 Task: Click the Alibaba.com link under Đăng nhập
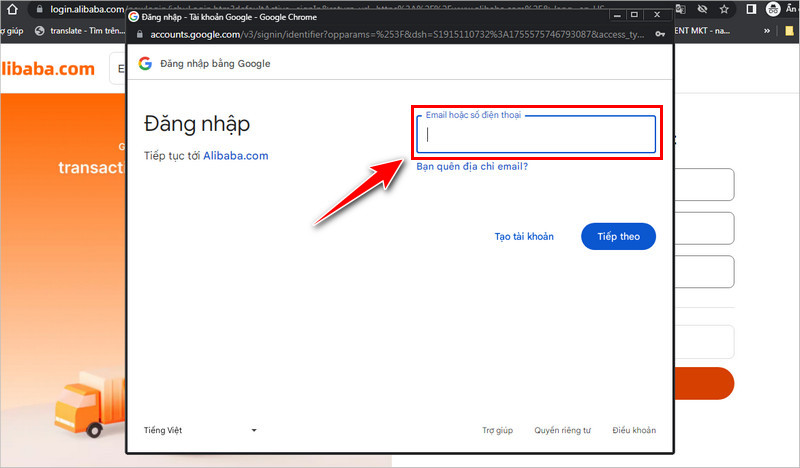(236, 156)
